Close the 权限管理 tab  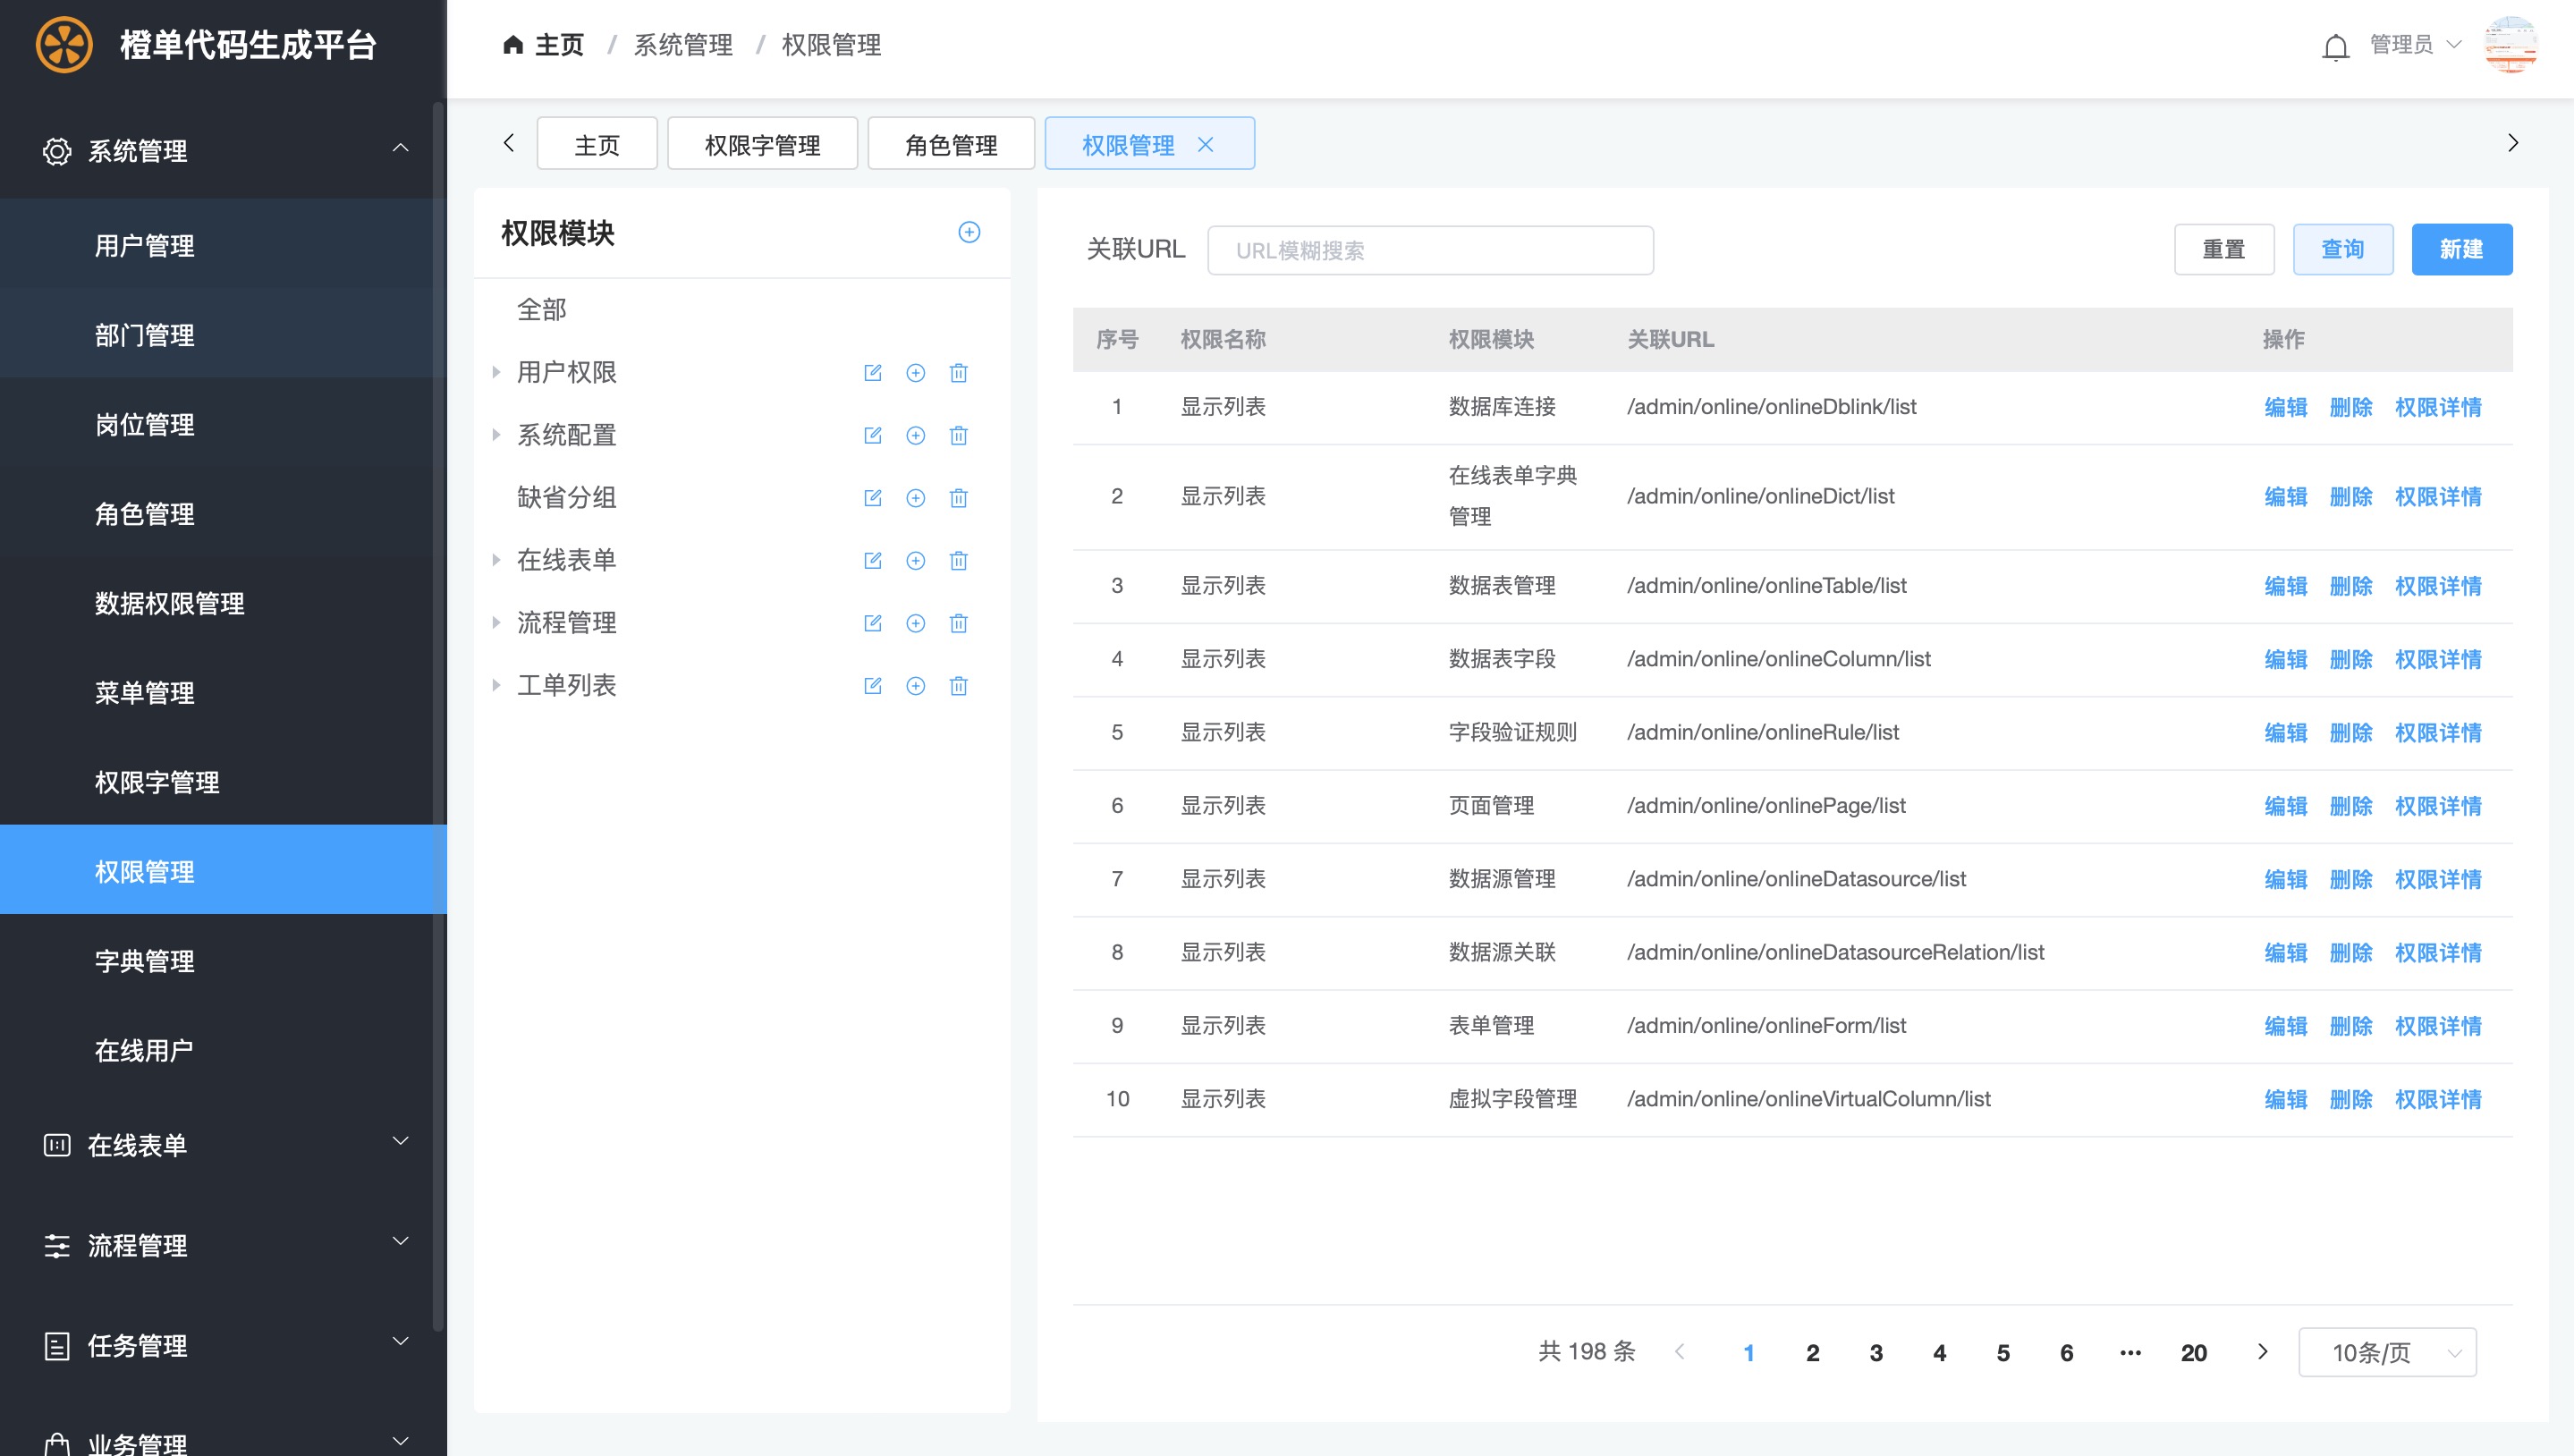pos(1205,145)
